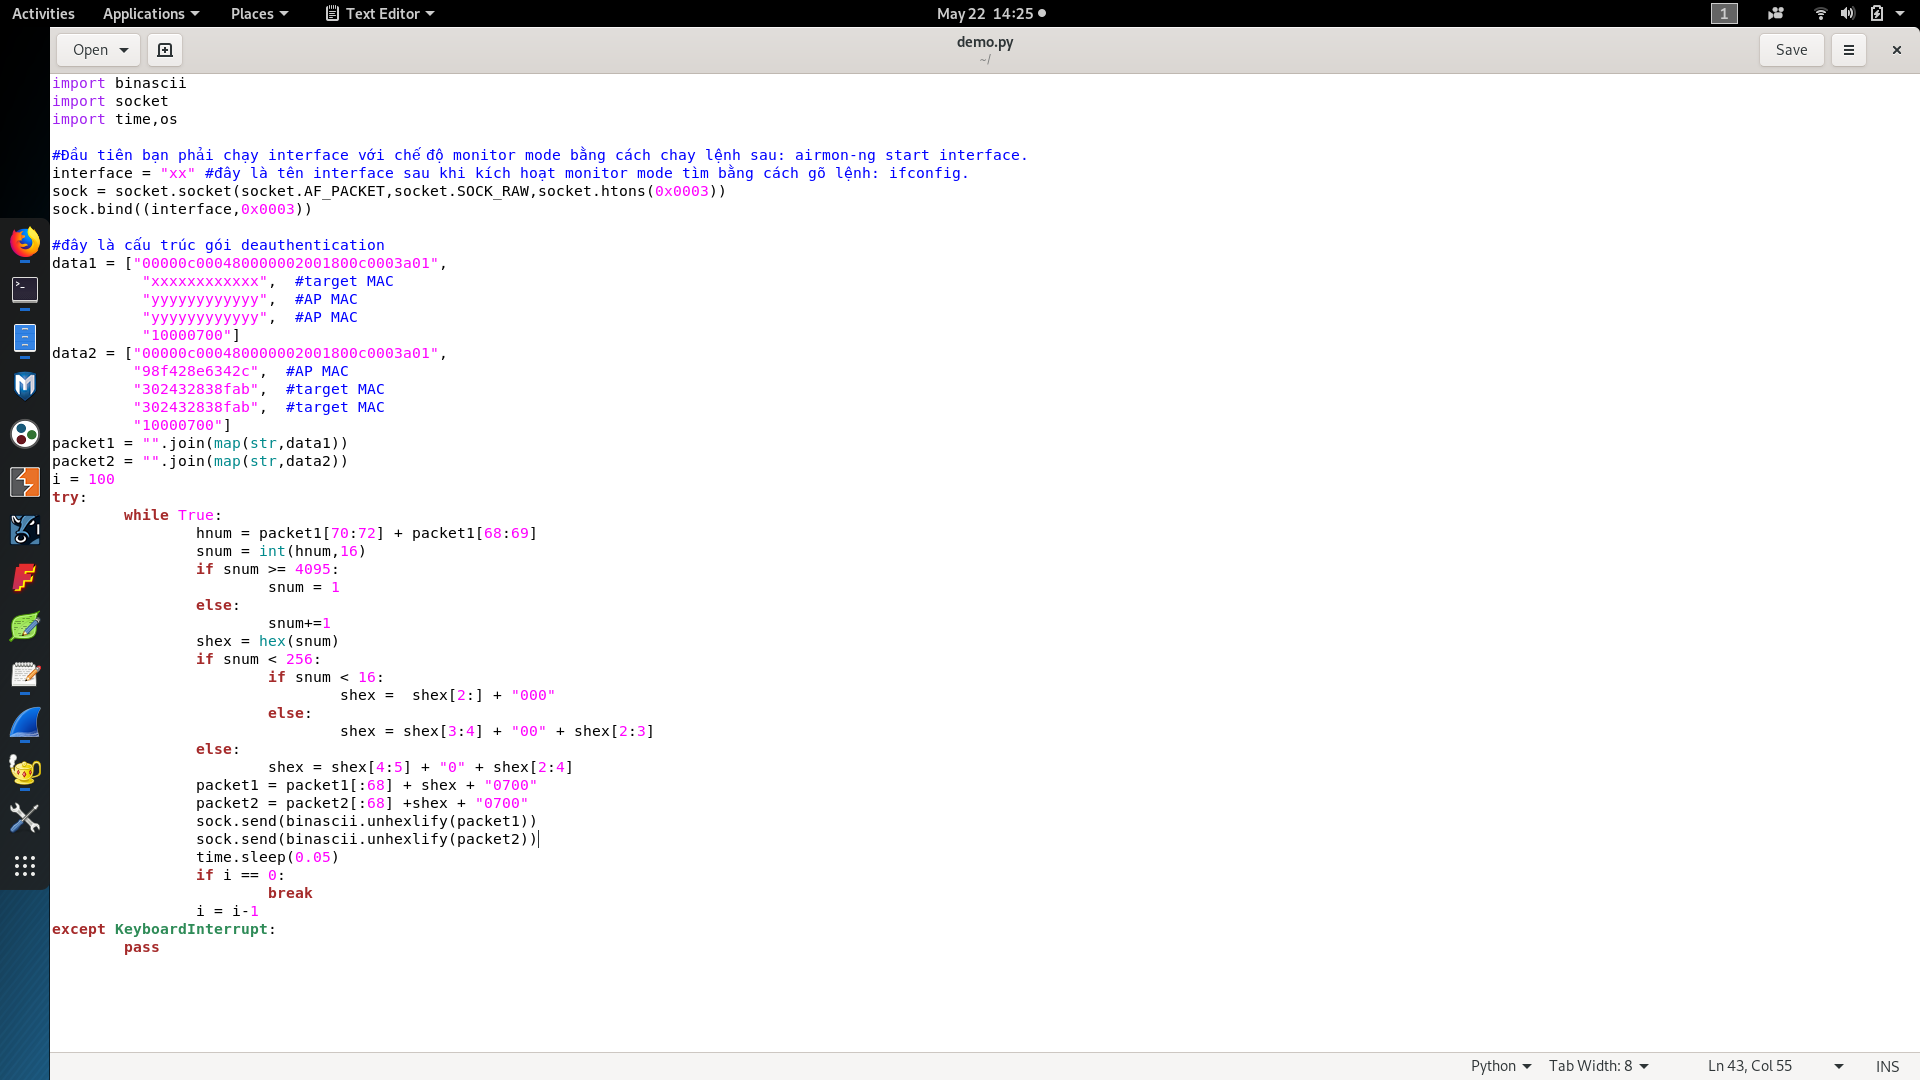Viewport: 1920px width, 1080px height.
Task: Open the green leaf notes app
Action: click(25, 626)
